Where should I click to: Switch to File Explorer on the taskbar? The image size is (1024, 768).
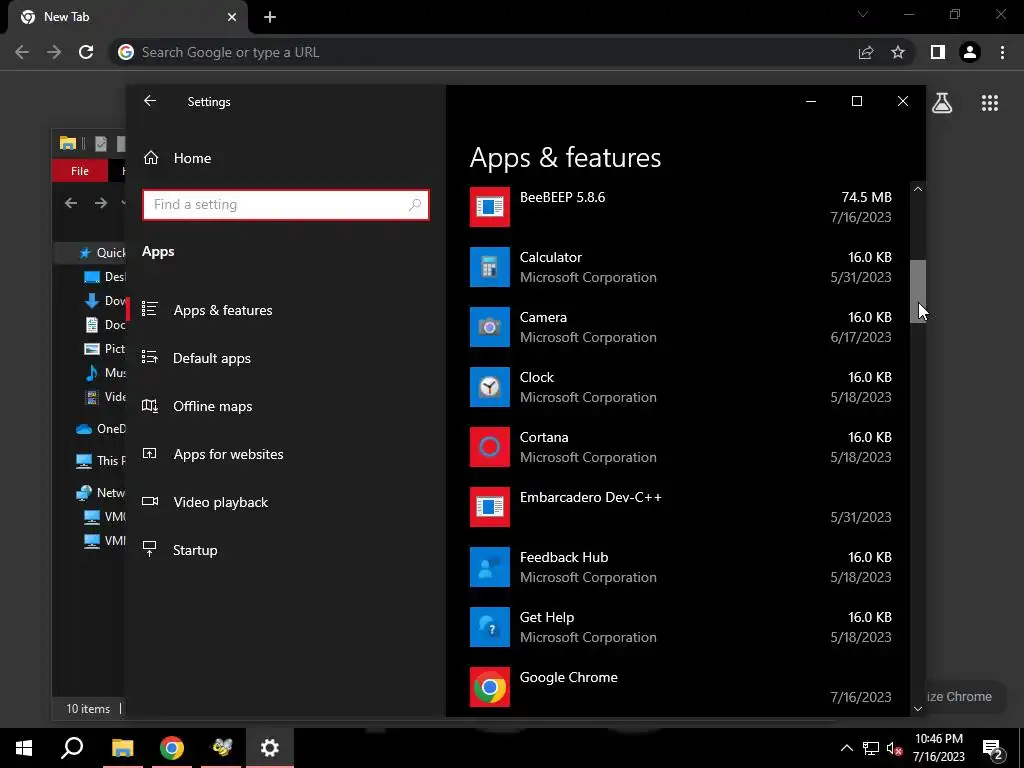coord(123,748)
